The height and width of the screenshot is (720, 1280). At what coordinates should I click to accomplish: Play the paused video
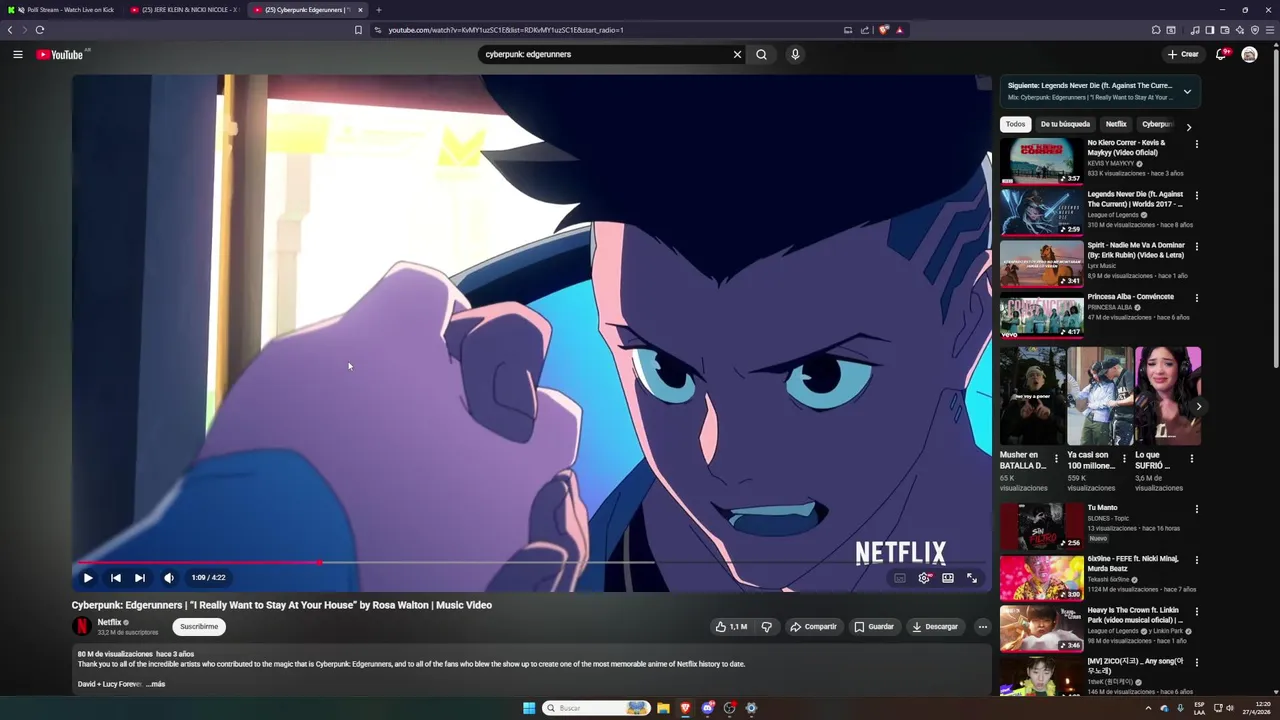point(88,577)
